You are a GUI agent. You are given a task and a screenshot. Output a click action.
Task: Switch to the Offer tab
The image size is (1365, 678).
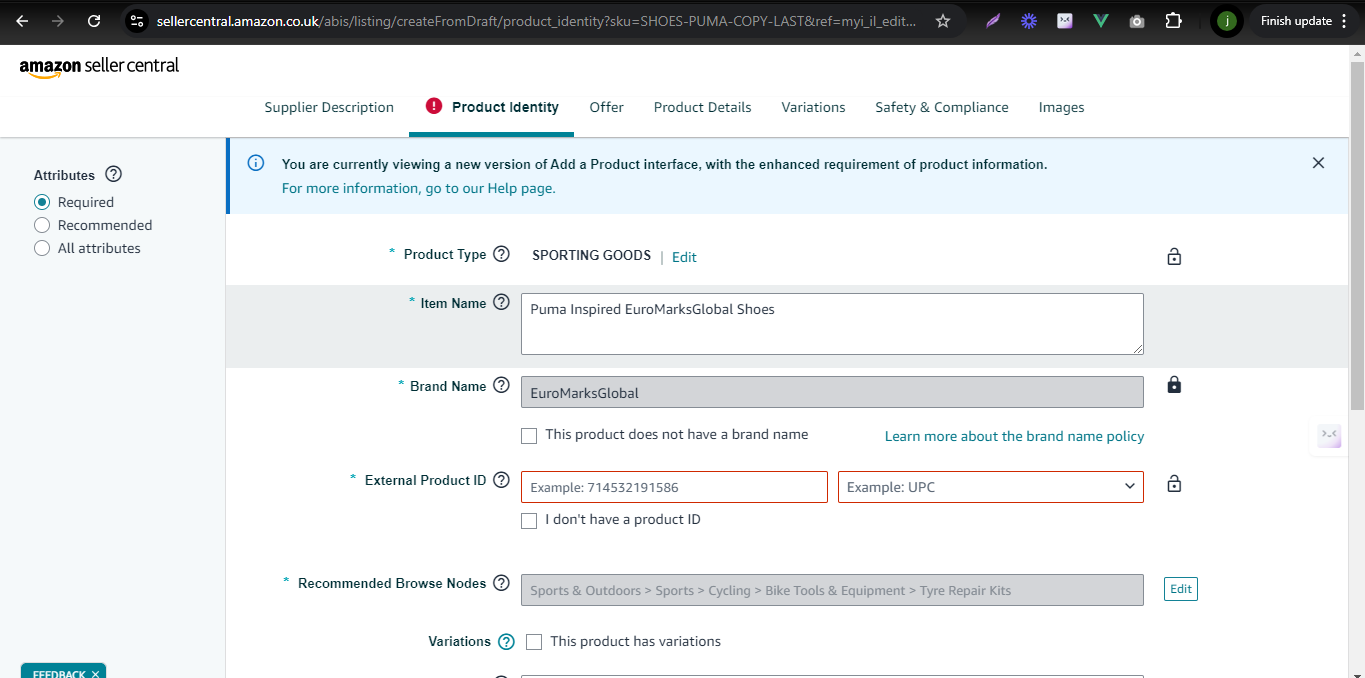(606, 107)
